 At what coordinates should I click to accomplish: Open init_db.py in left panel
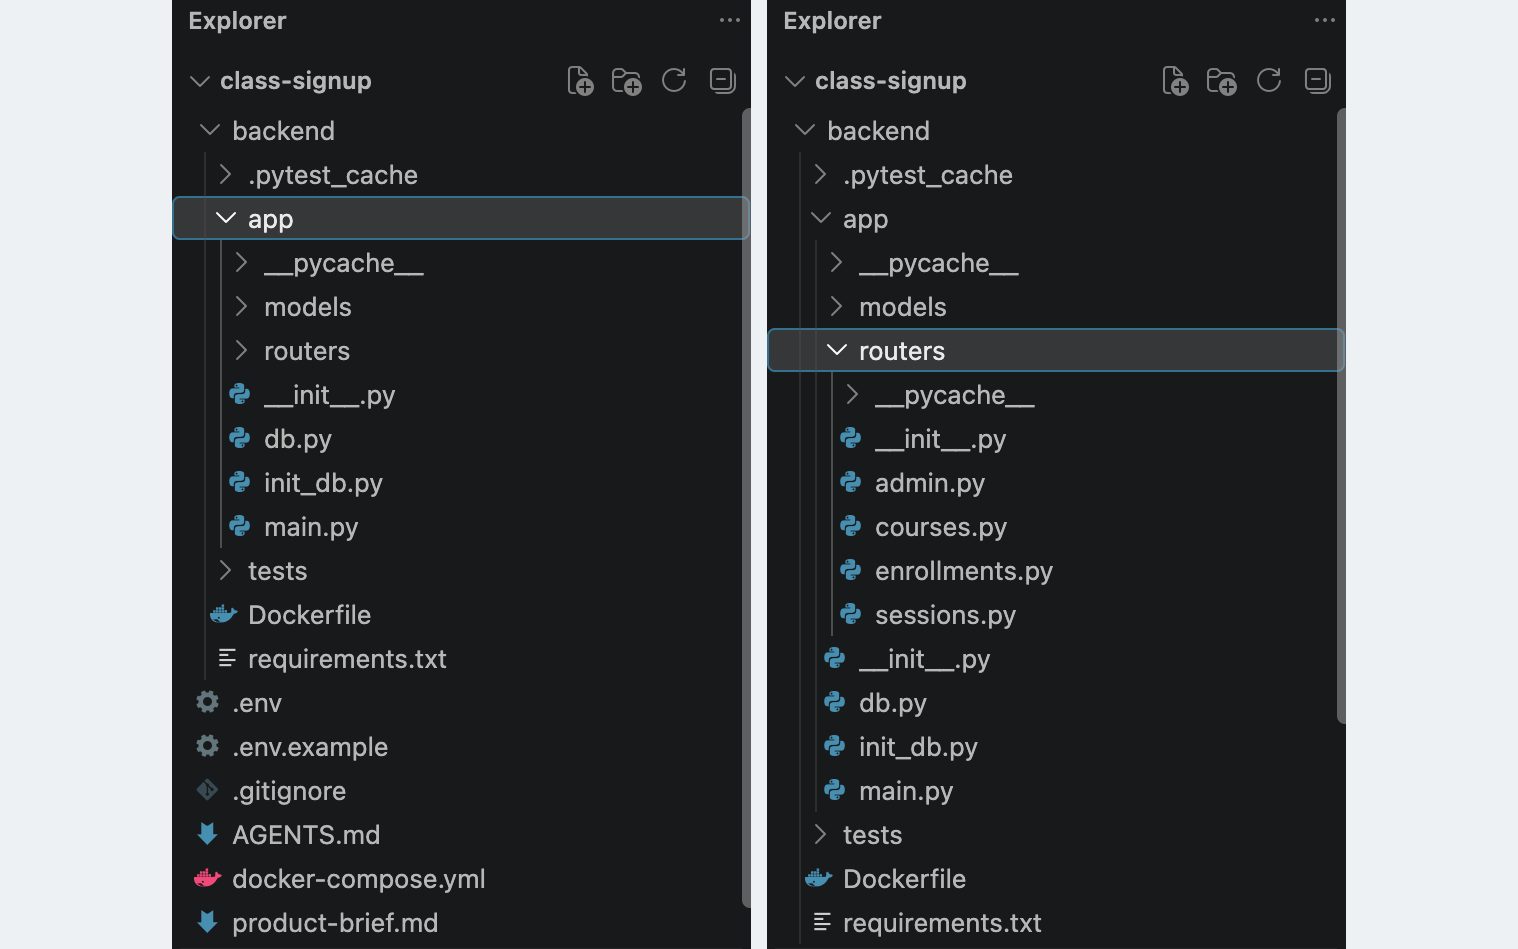click(x=323, y=483)
